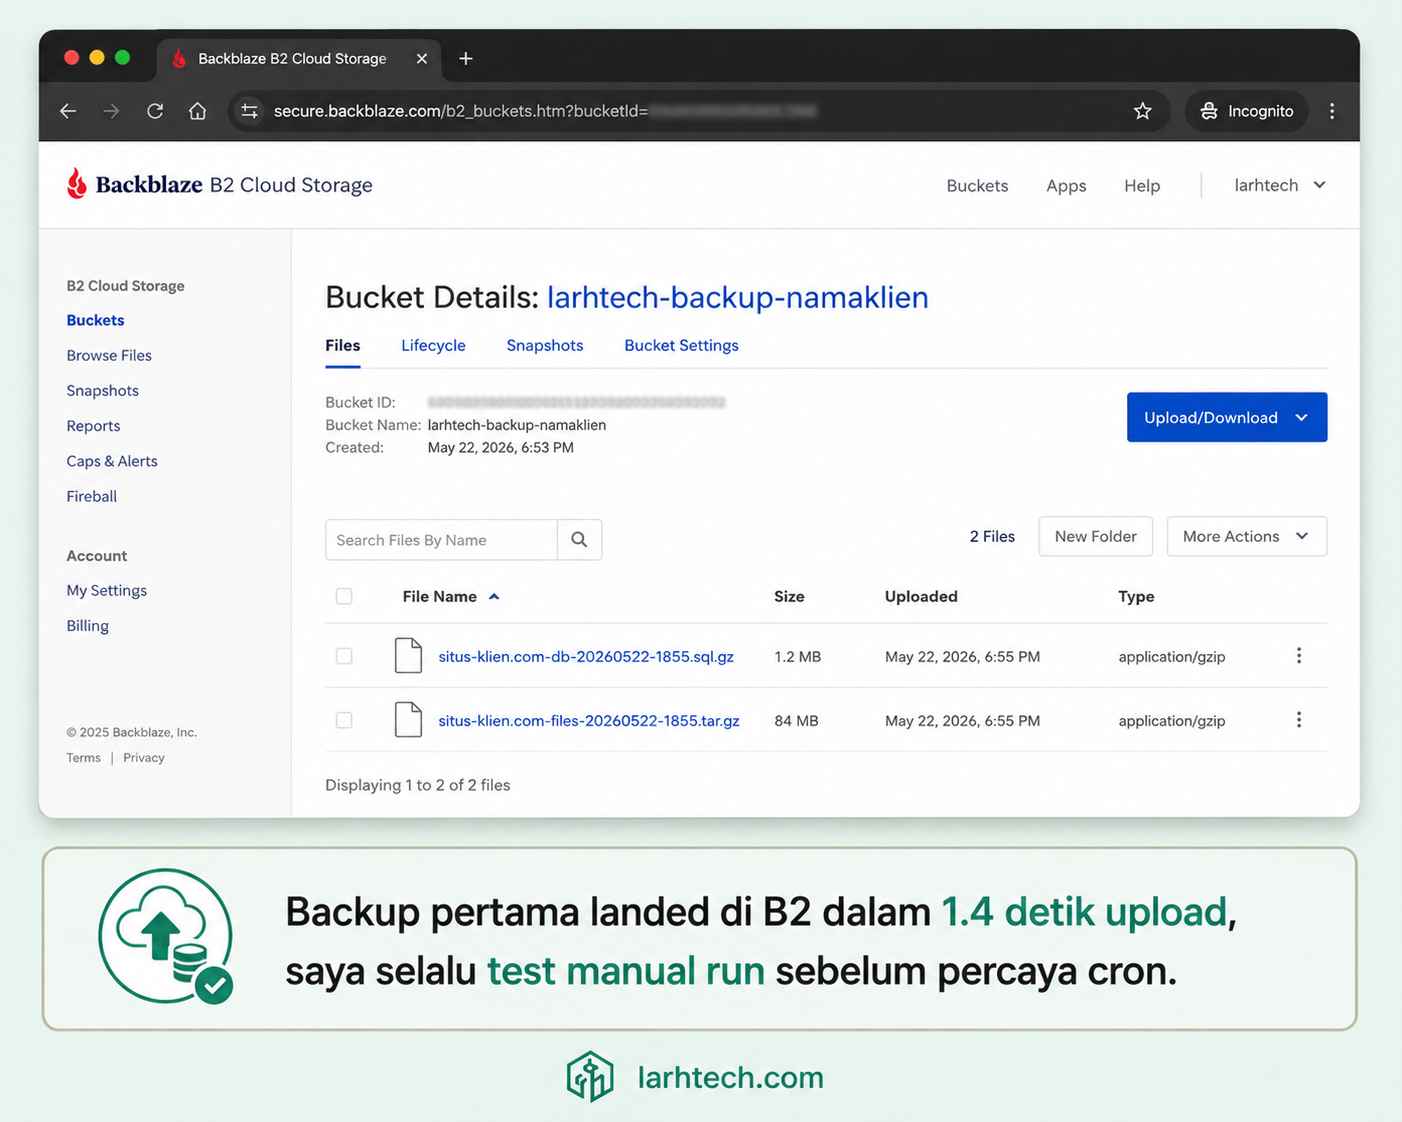This screenshot has height=1122, width=1402.
Task: Click created date 'May 22, 2026, 6:53 PM'
Action: 501,448
